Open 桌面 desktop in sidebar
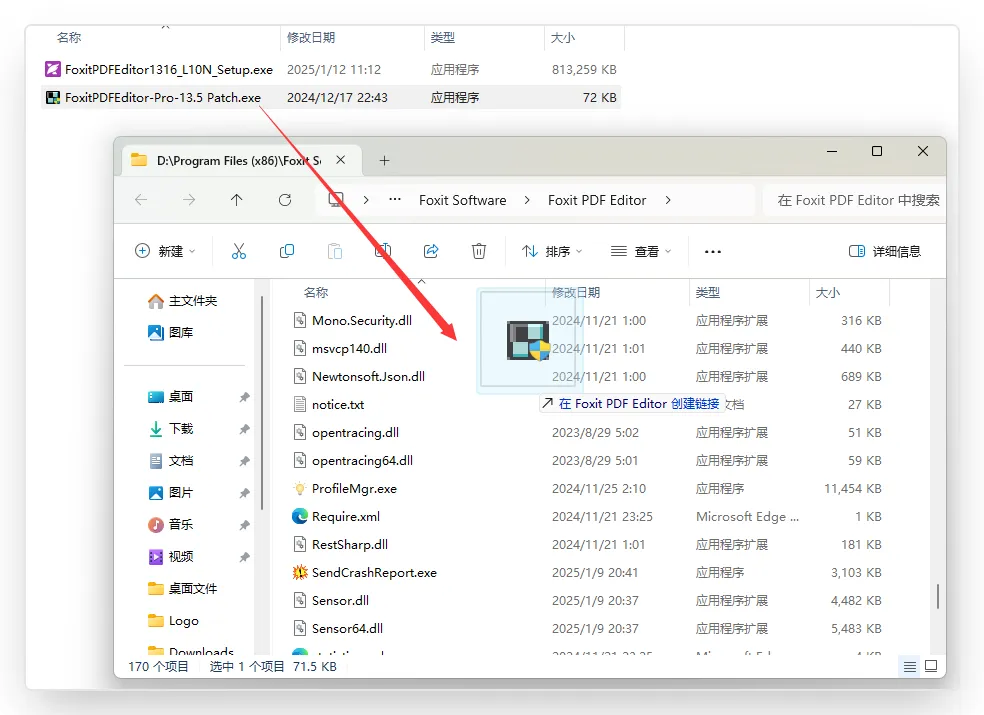 (170, 397)
